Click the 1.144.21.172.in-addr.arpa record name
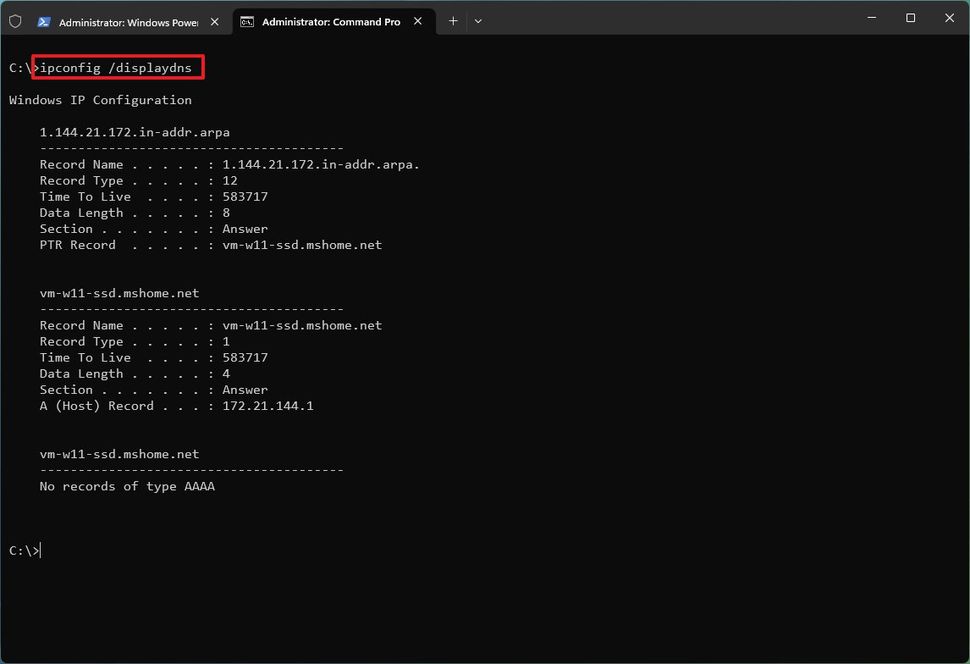Screen dimensions: 970x664 tap(133, 131)
